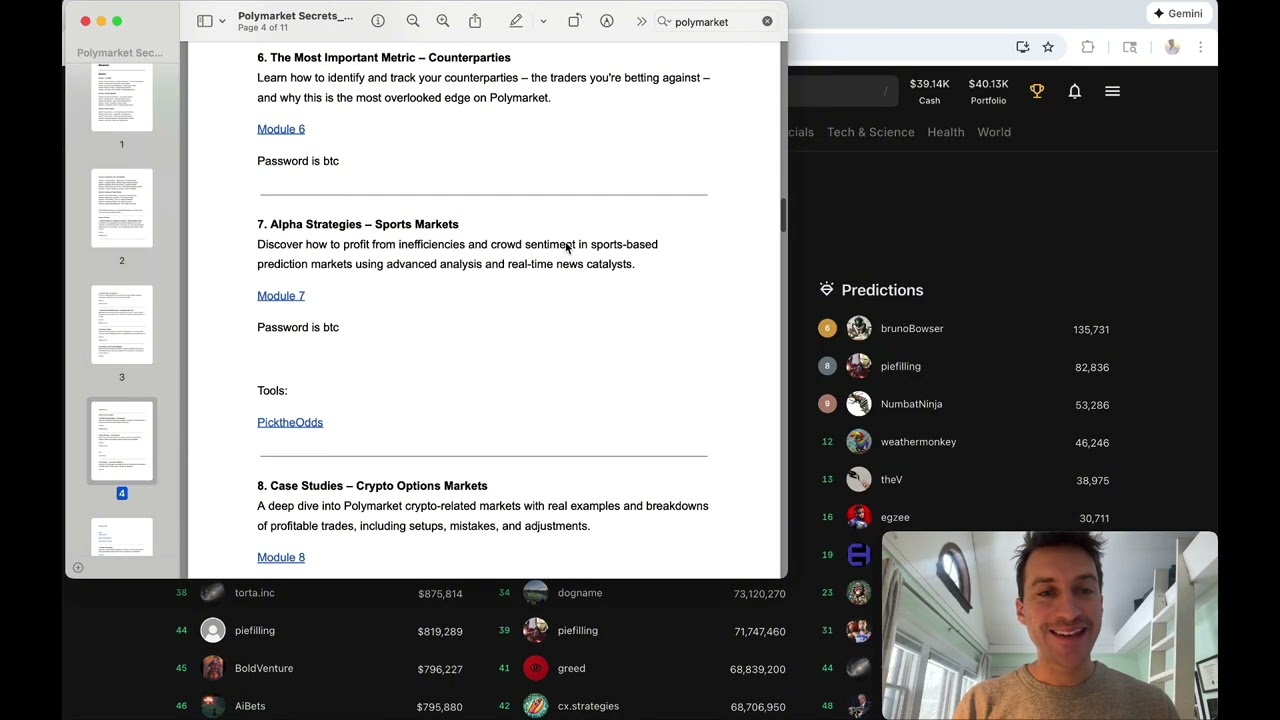The width and height of the screenshot is (1280, 720).
Task: Open the leaderboard trophy icon
Action: [x=1037, y=91]
